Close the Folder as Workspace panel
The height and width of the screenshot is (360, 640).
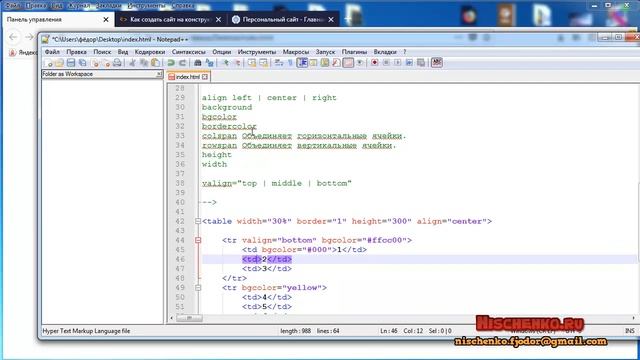click(159, 74)
